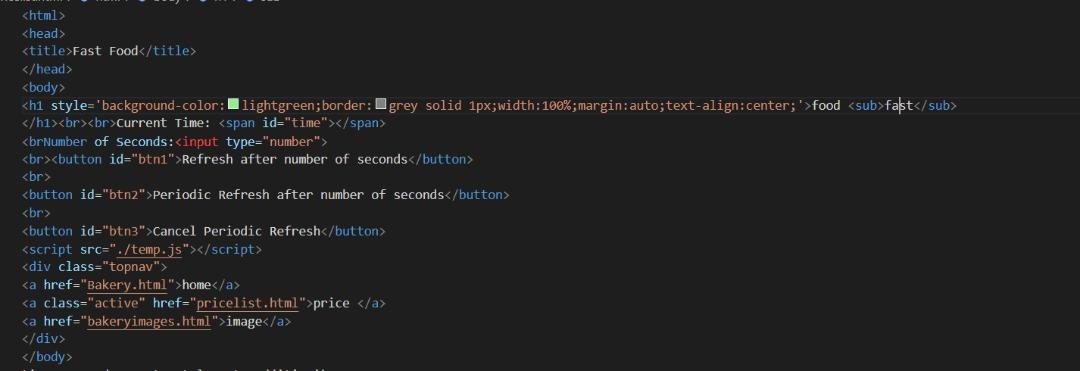Click the class="active" attribute
1080x371 pixels.
pos(94,303)
